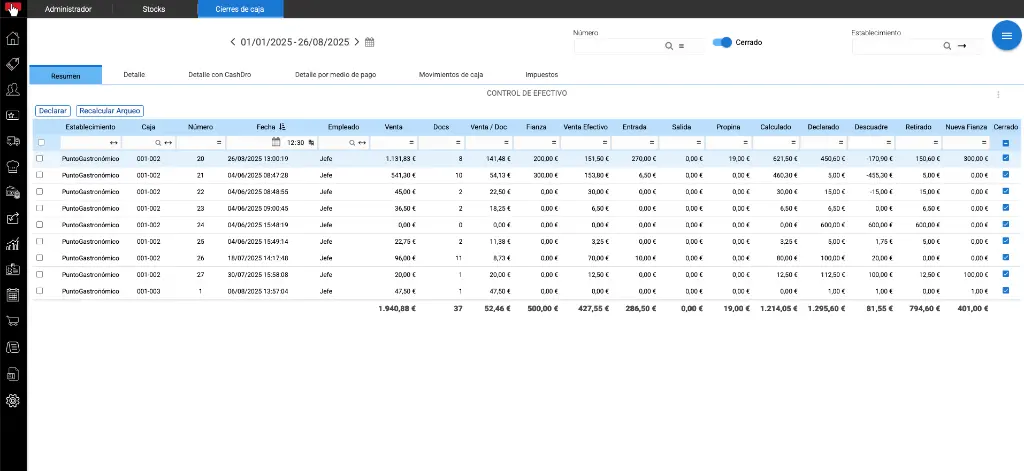Click the total Venta 1.940,88 €
1024x471 pixels.
[396, 308]
